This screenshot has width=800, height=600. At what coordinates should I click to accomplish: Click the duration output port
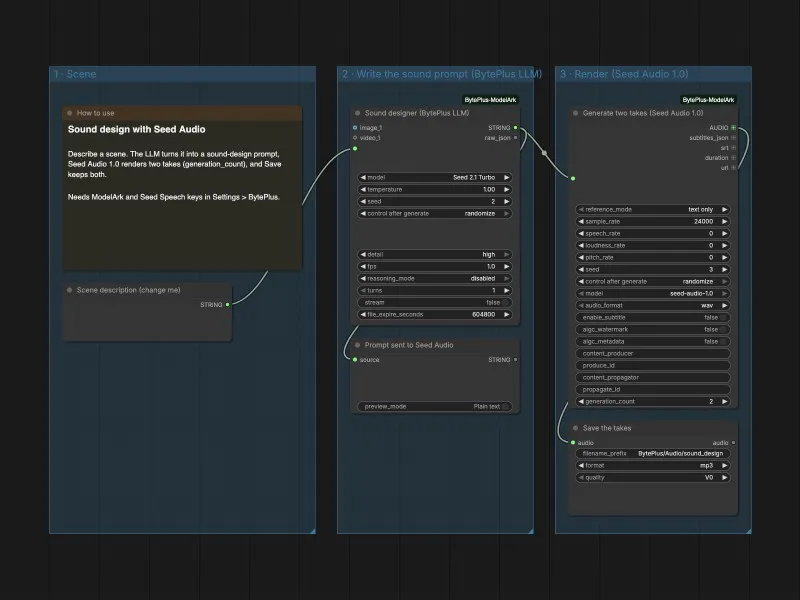734,158
